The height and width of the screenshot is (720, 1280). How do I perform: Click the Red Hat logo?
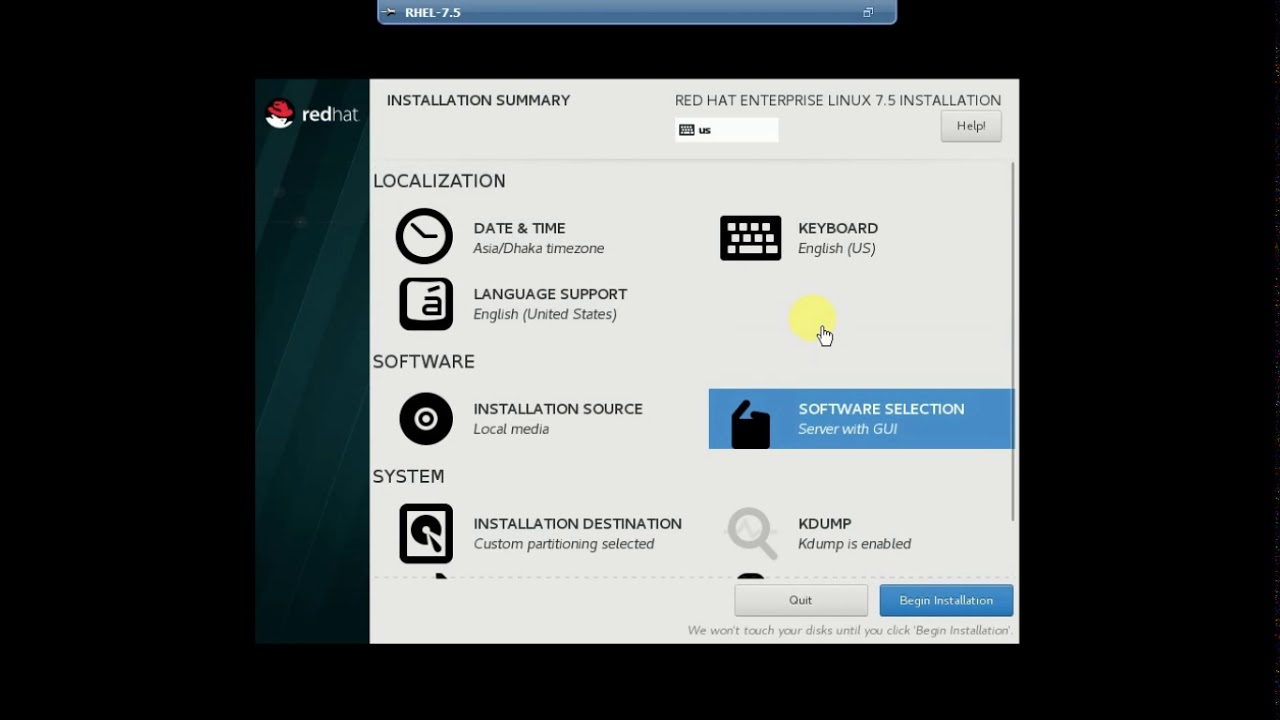[x=311, y=114]
